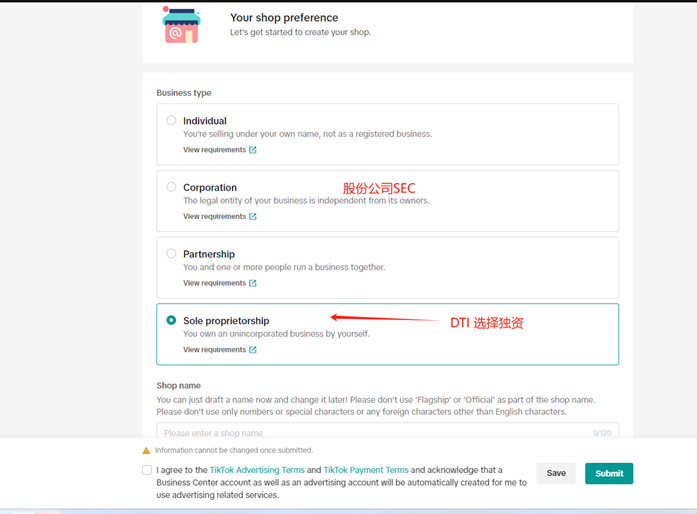Open the TikTok Payment Terms link
Screen dimensions: 697x514
[x=365, y=470]
